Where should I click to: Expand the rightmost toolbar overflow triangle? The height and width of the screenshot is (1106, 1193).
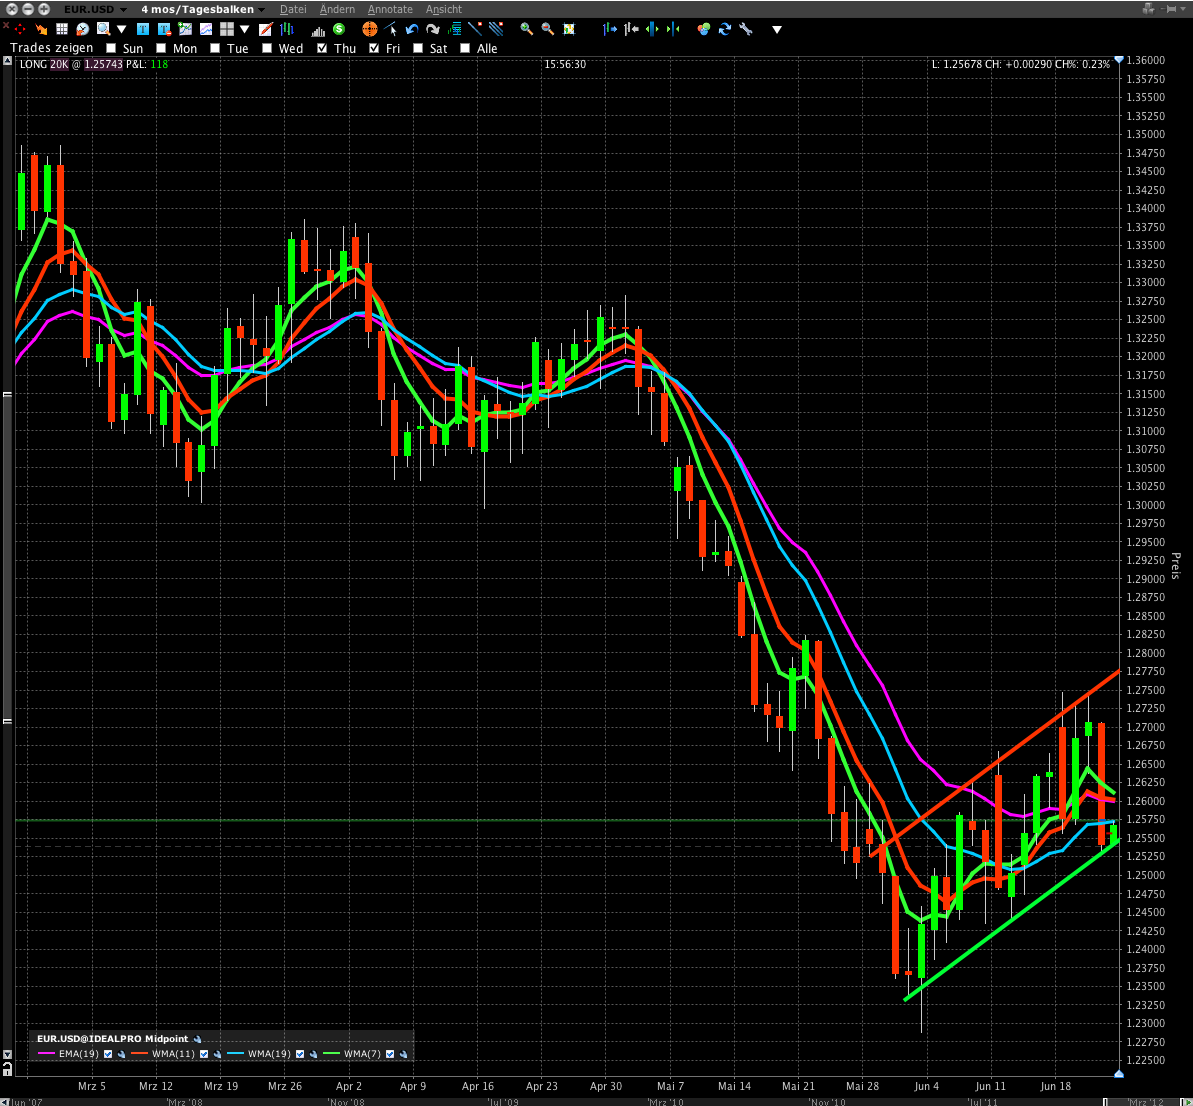[x=777, y=29]
